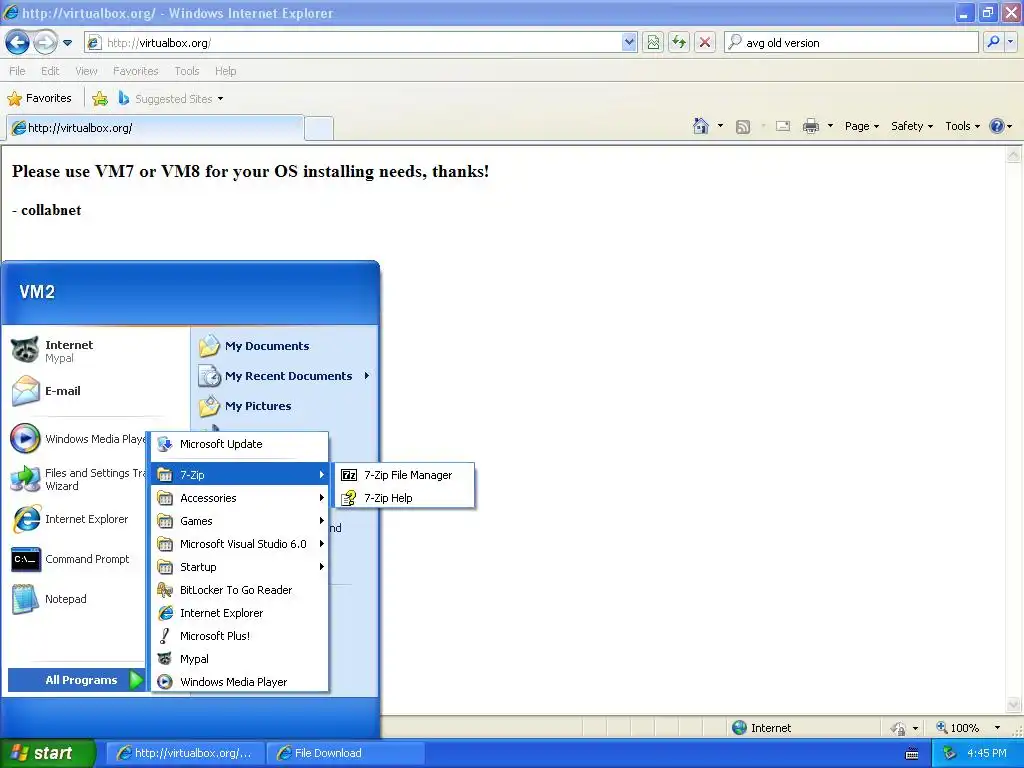Click the Favorites star button
Viewport: 1024px width, 768px height.
pyautogui.click(x=39, y=99)
